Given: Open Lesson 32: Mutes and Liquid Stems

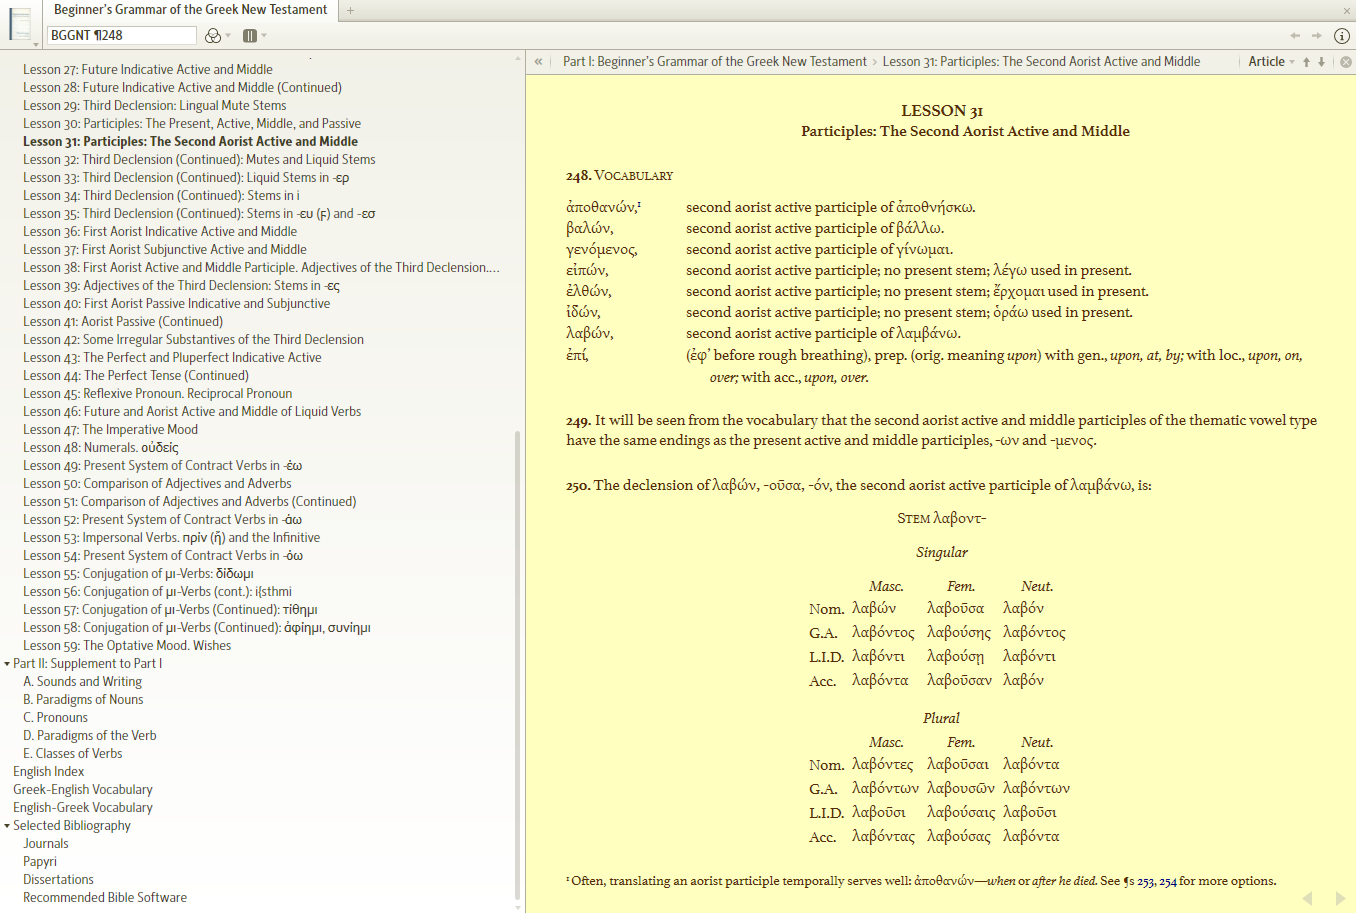Looking at the screenshot, I should pos(199,160).
